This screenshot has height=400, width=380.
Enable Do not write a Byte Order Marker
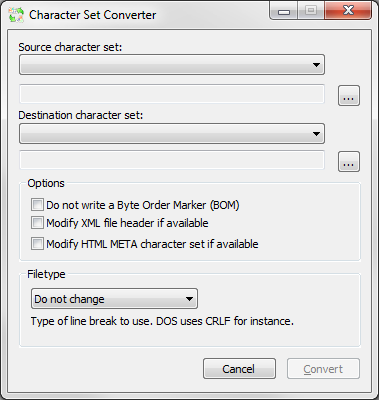(37, 205)
